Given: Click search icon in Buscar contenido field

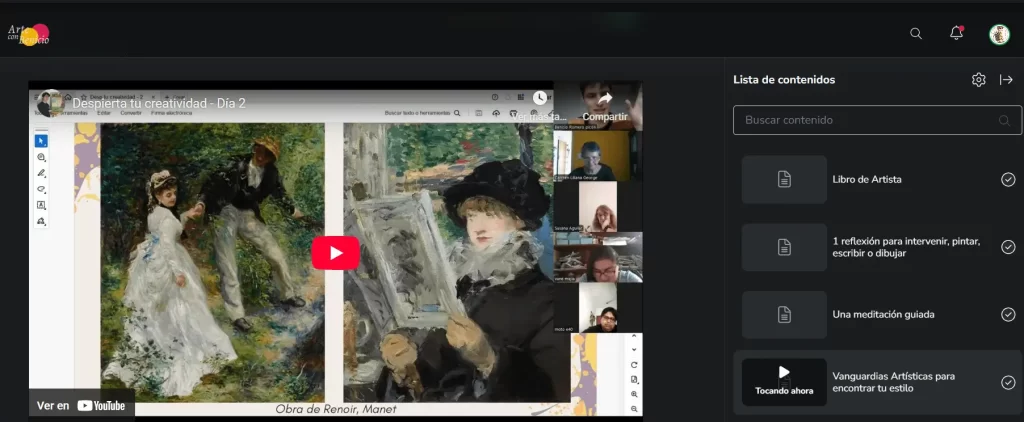Looking at the screenshot, I should click(1004, 120).
